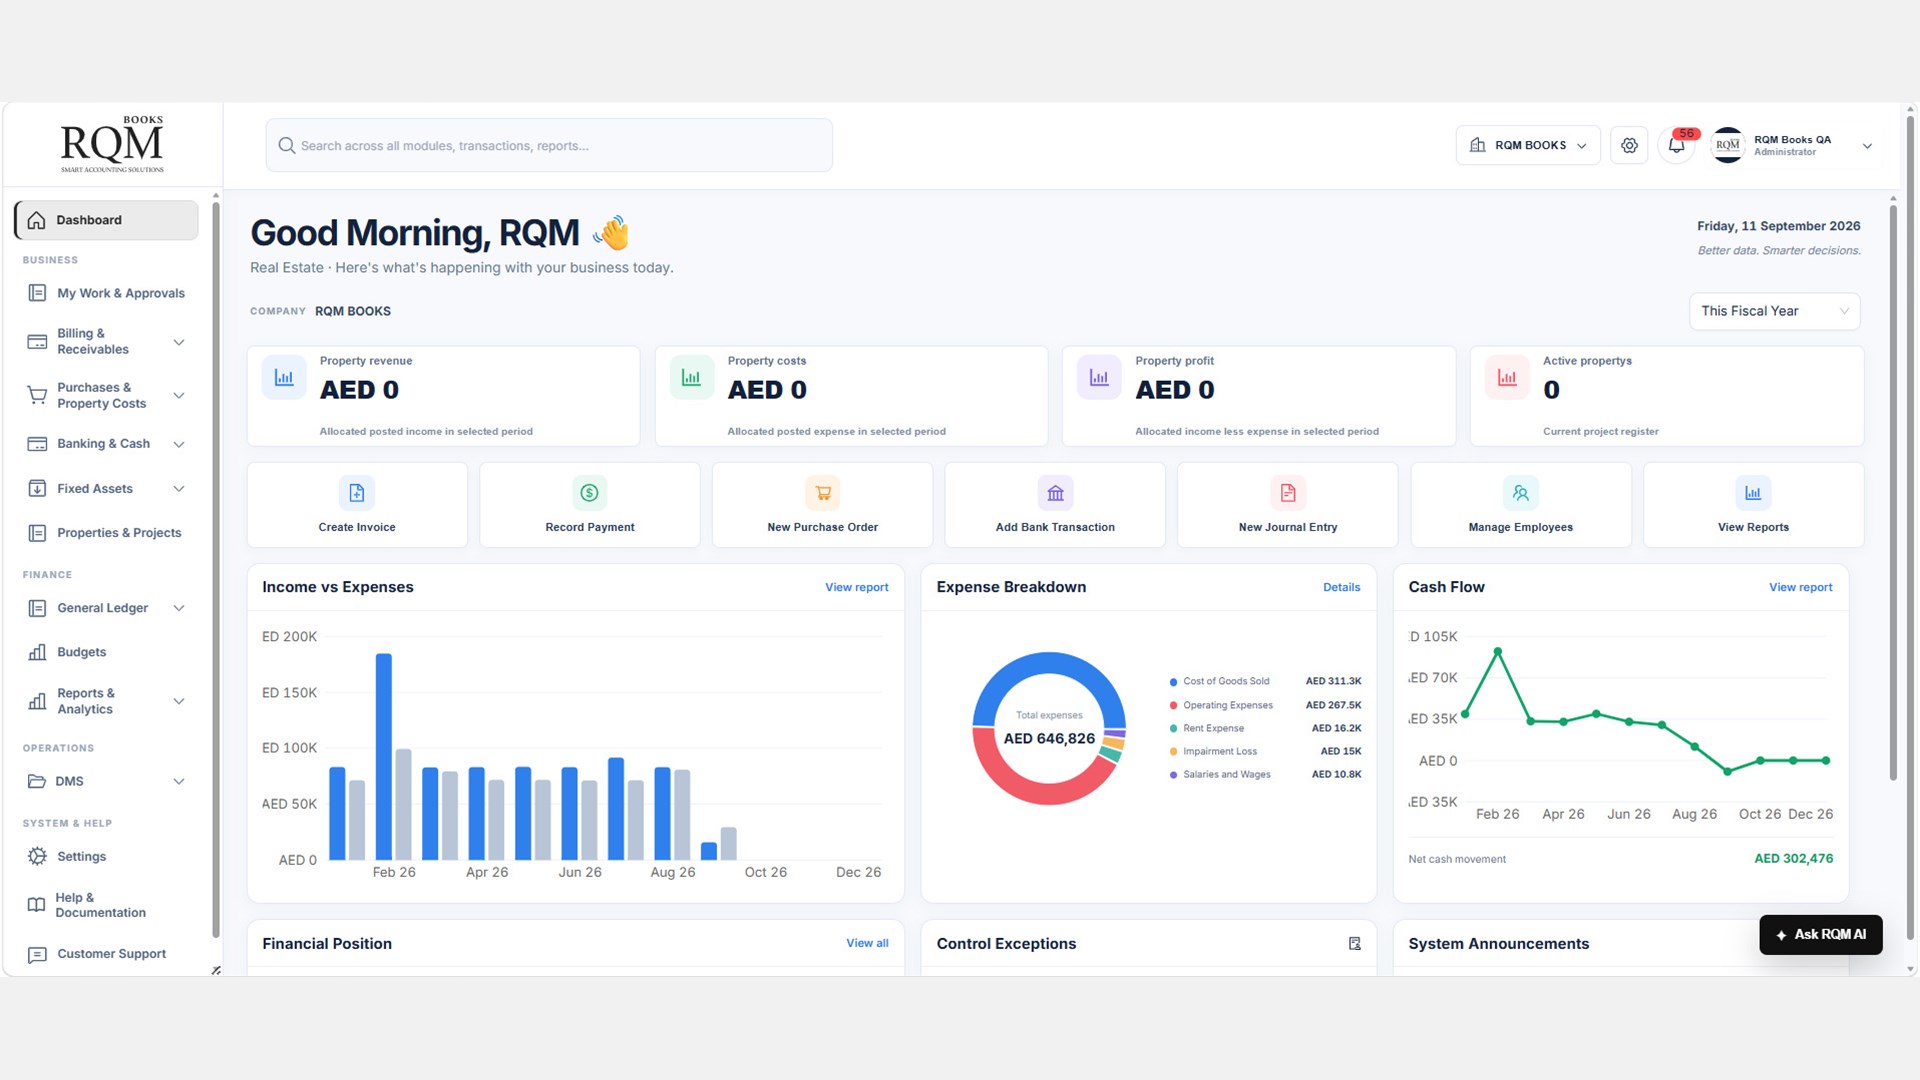Viewport: 1920px width, 1080px height.
Task: Open Help & Documentation
Action: [106, 905]
